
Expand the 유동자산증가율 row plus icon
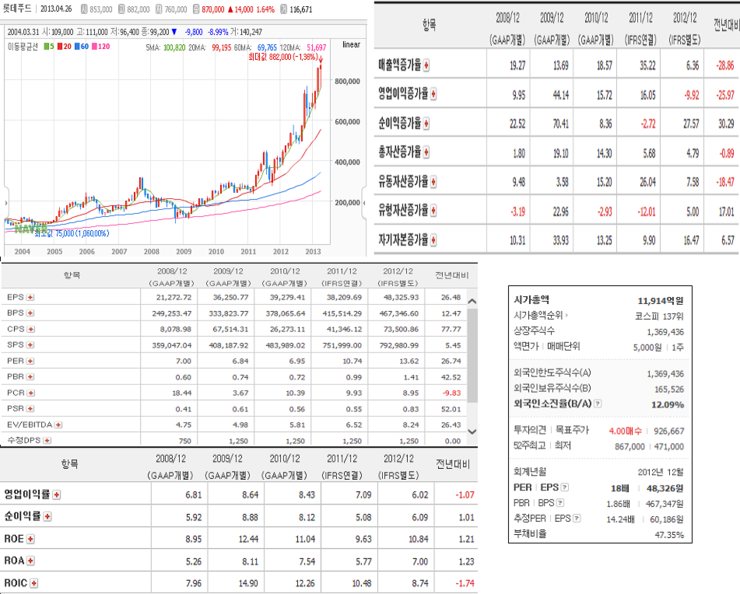(433, 182)
